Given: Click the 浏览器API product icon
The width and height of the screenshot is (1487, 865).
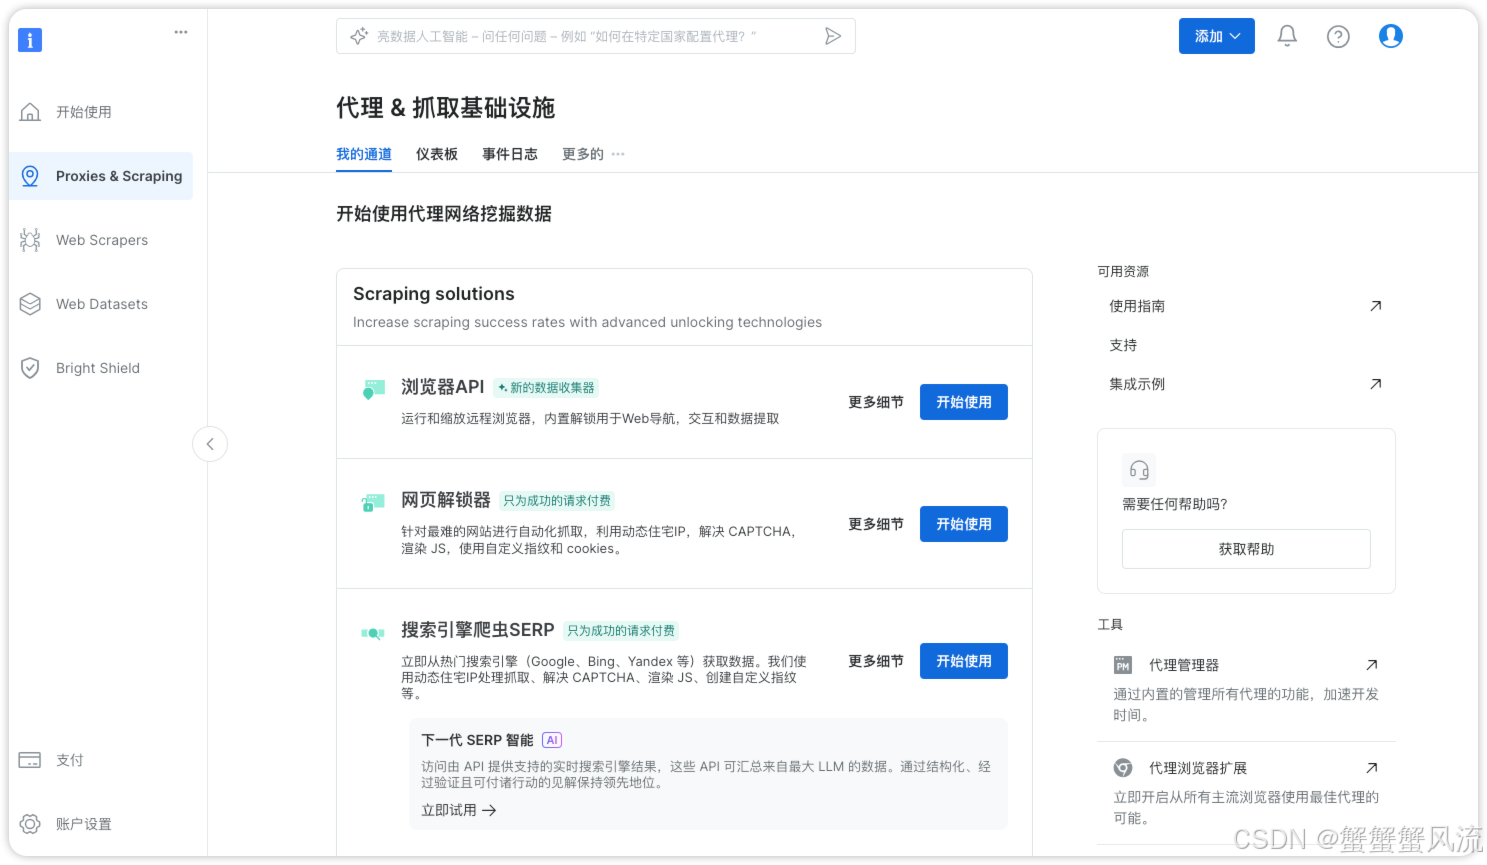Looking at the screenshot, I should point(373,389).
